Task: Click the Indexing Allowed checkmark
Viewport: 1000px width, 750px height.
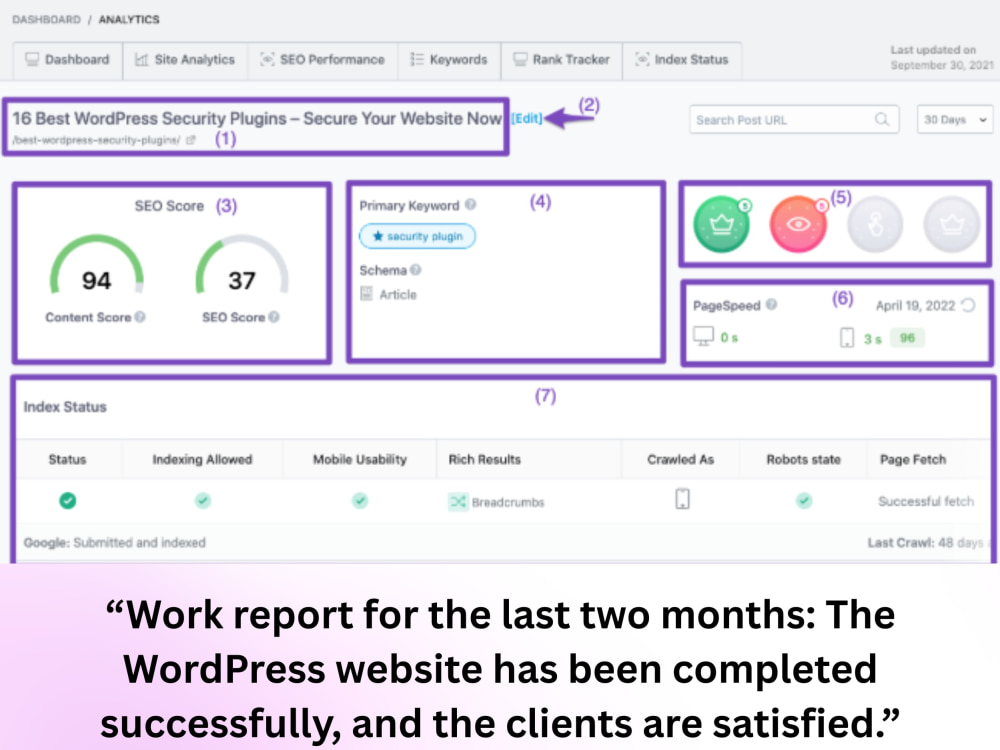Action: (203, 501)
